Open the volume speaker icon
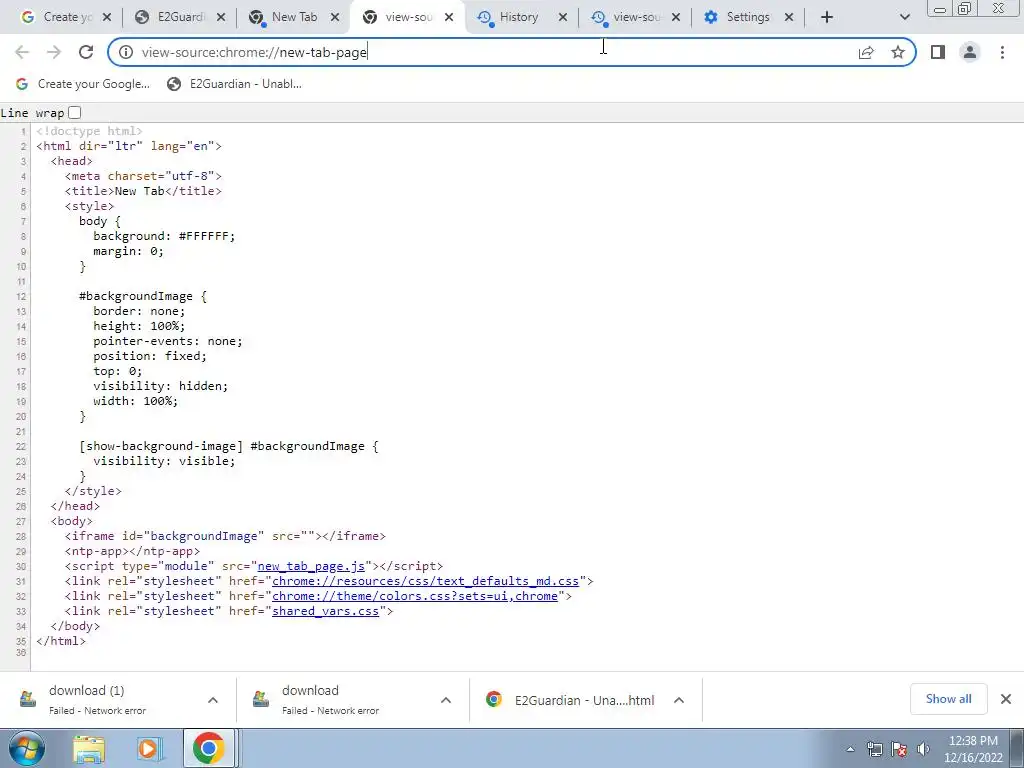This screenshot has width=1024, height=768. point(923,749)
